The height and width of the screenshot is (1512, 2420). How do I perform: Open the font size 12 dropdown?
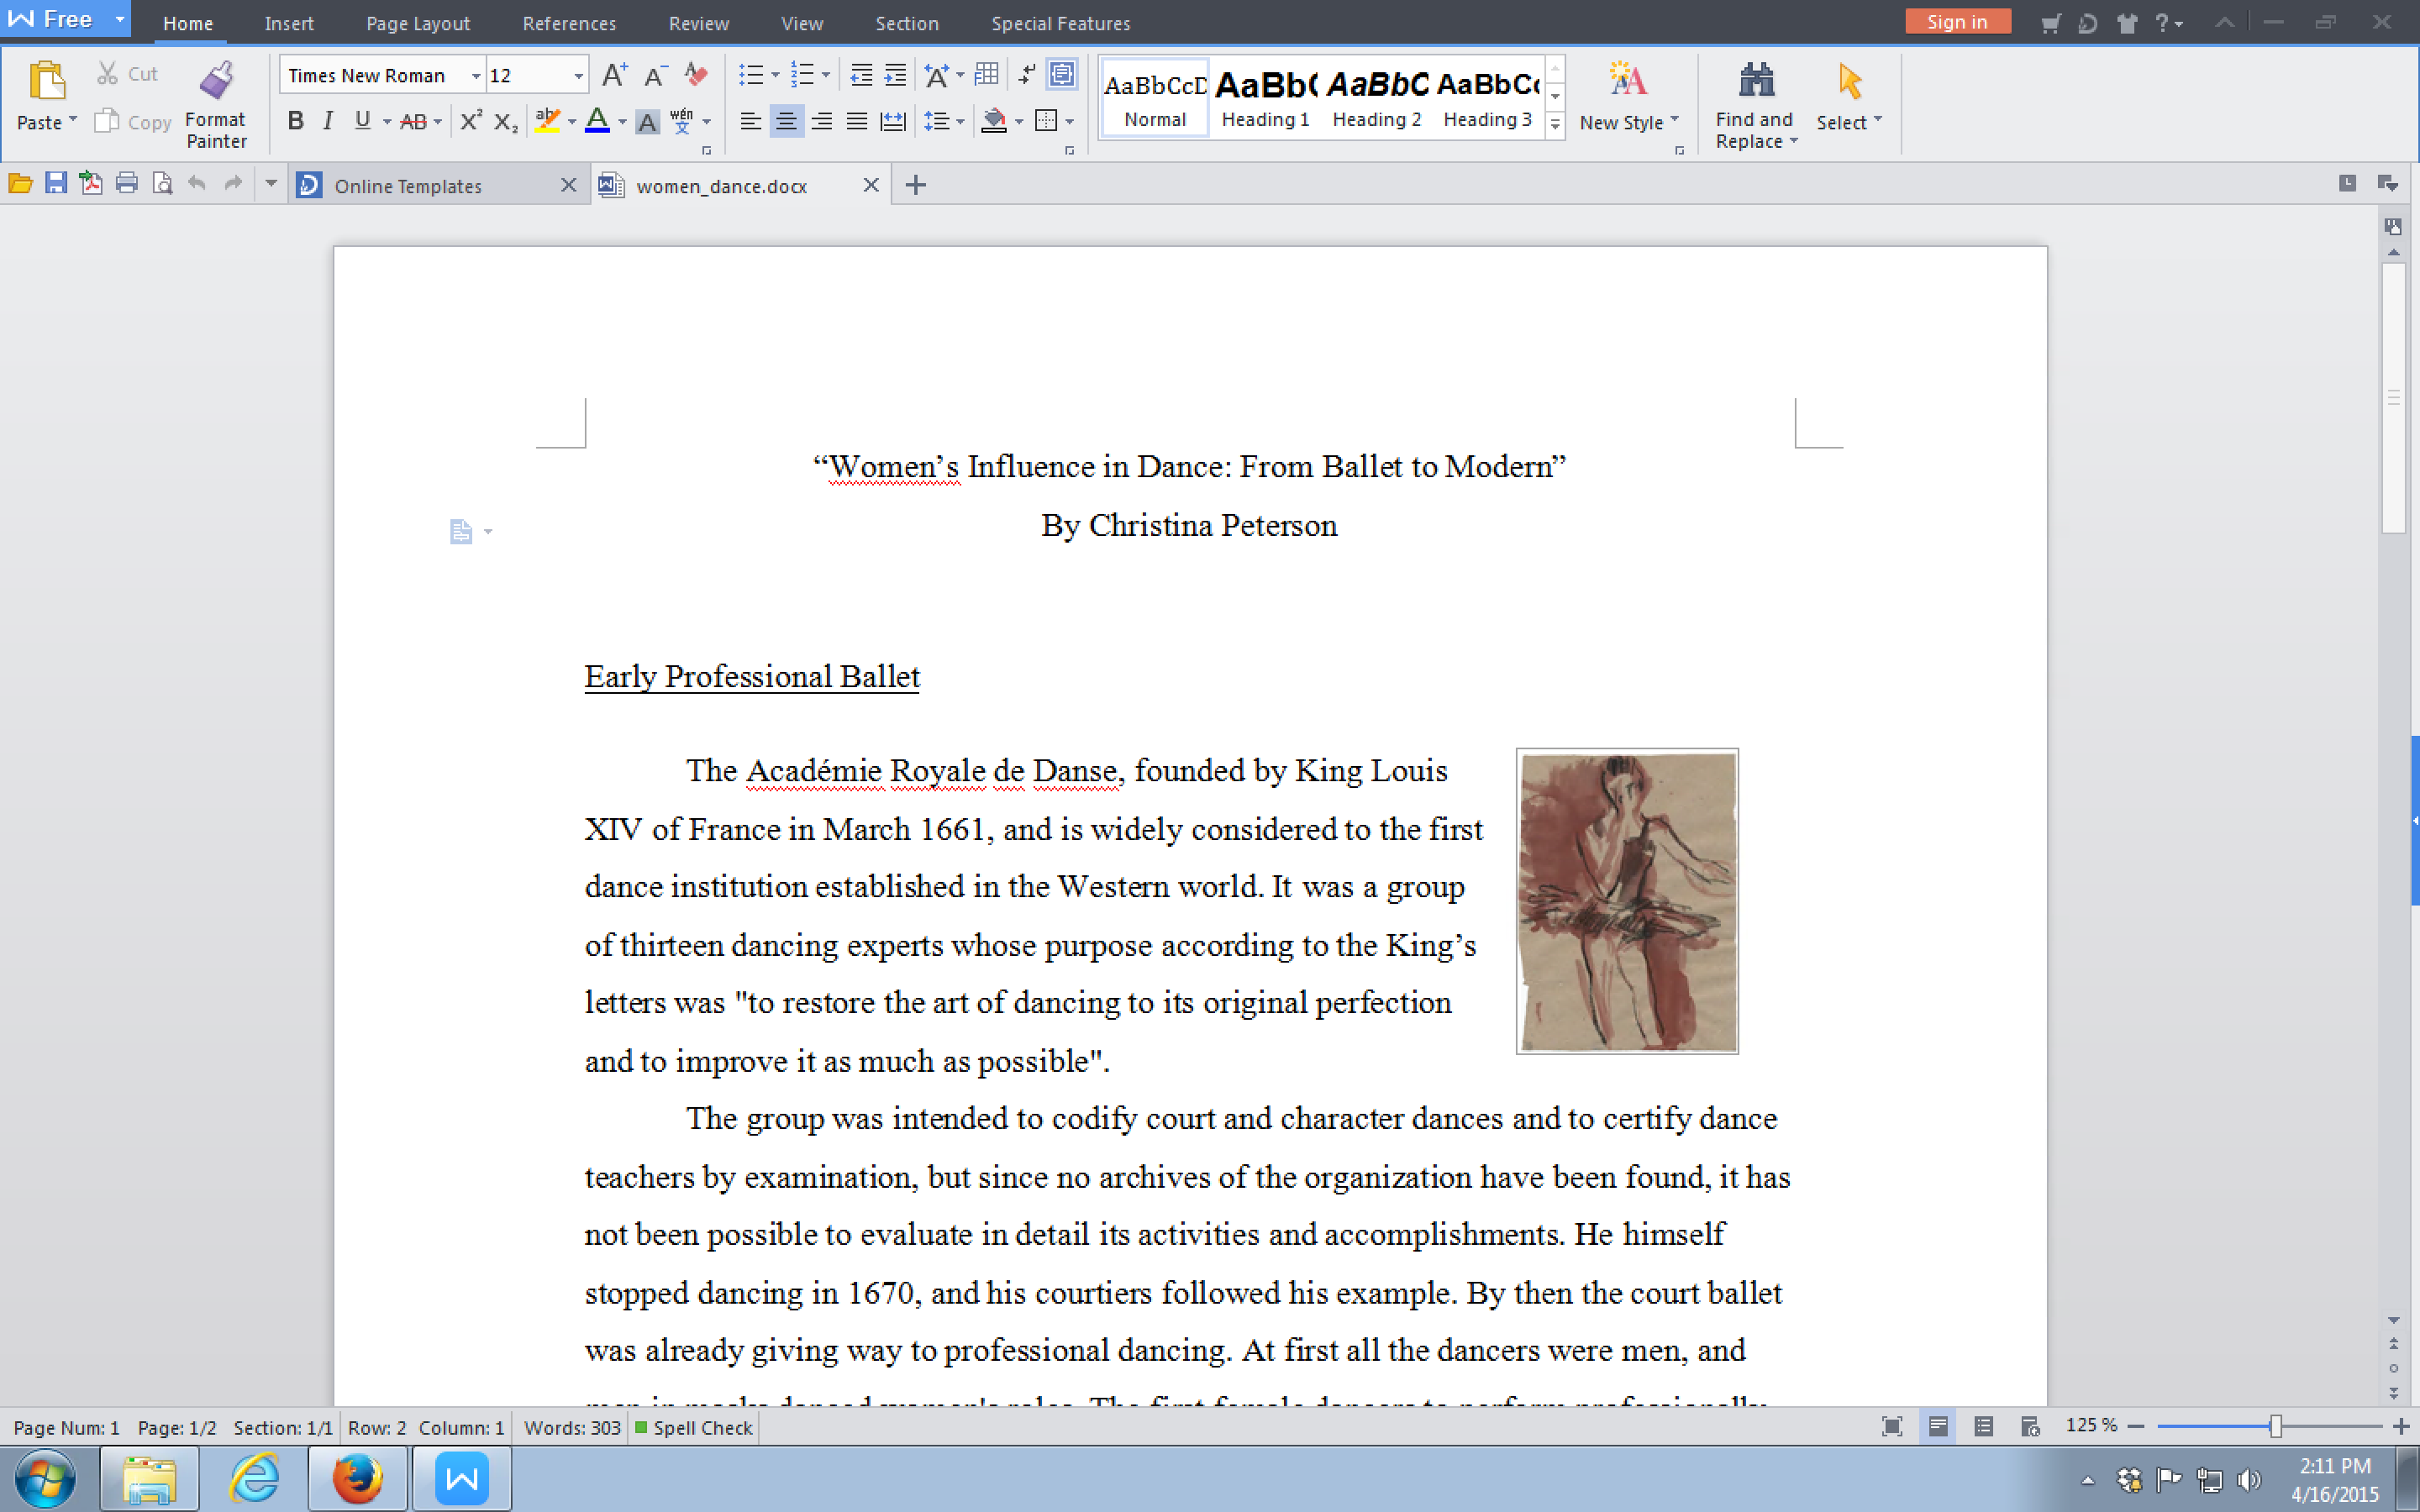coord(578,76)
